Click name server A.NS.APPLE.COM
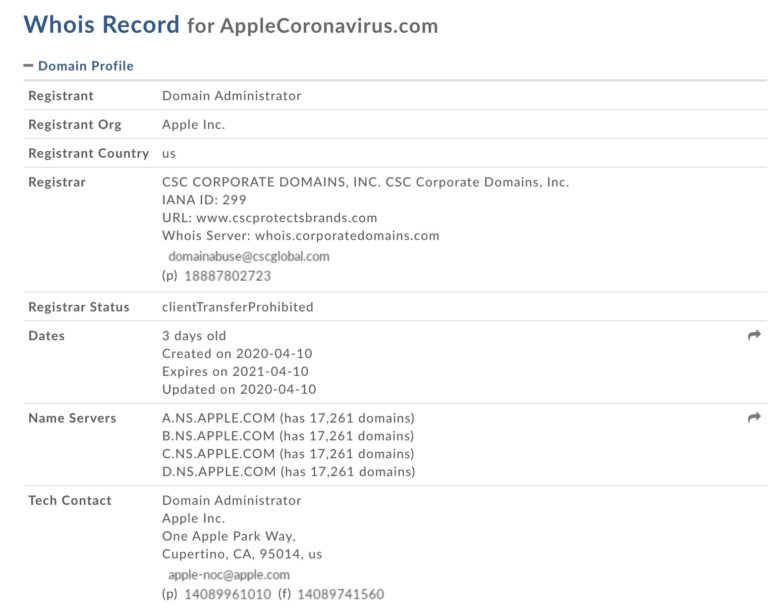 pyautogui.click(x=218, y=418)
